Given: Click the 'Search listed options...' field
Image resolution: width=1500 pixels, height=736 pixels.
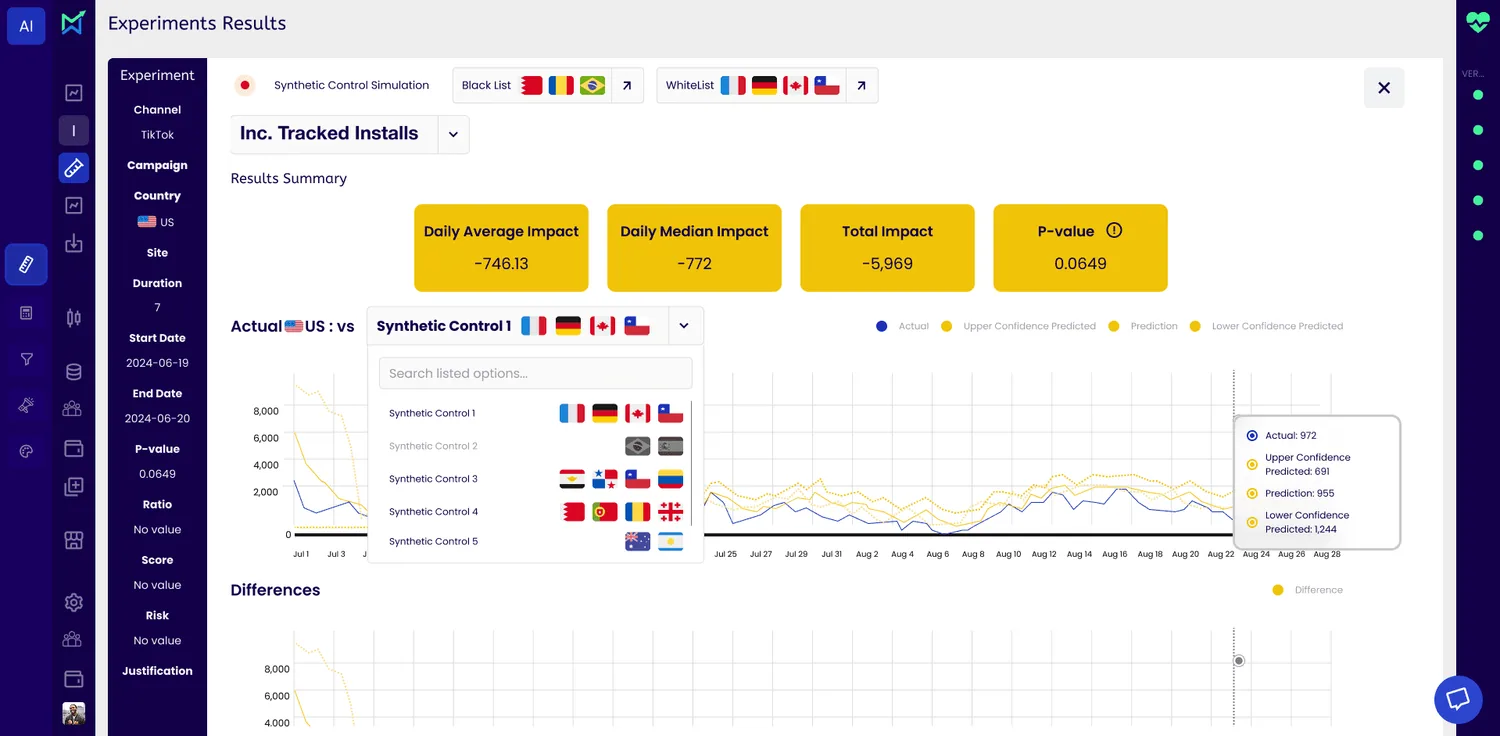Looking at the screenshot, I should pyautogui.click(x=536, y=373).
